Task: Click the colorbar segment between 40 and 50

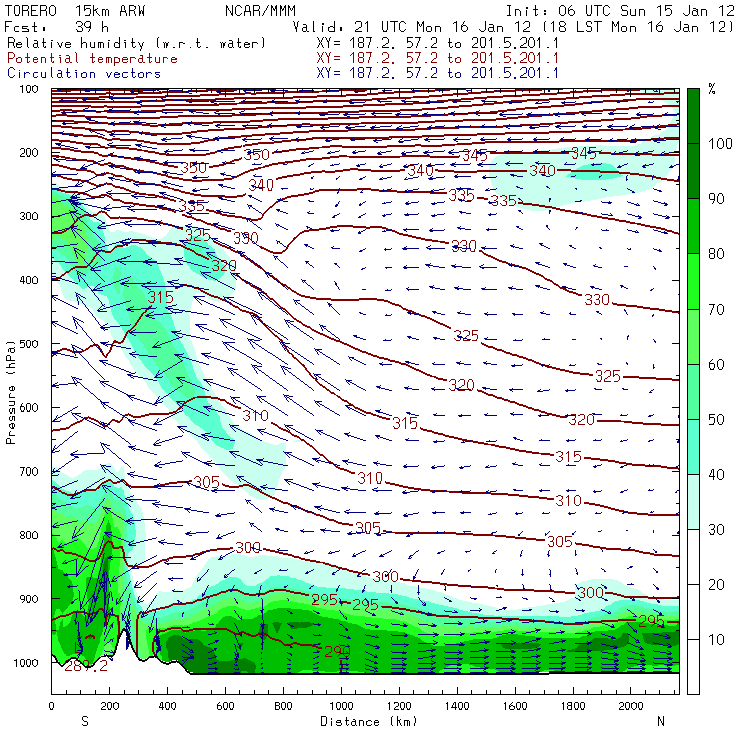Action: click(x=693, y=446)
